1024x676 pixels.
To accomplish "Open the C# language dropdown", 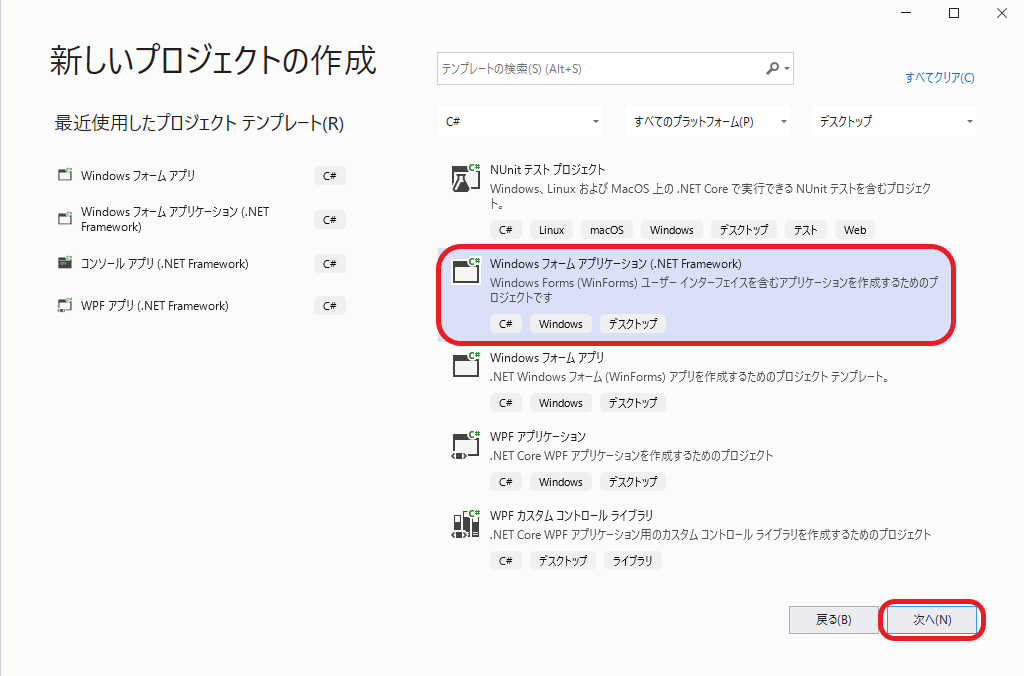I will coord(520,121).
